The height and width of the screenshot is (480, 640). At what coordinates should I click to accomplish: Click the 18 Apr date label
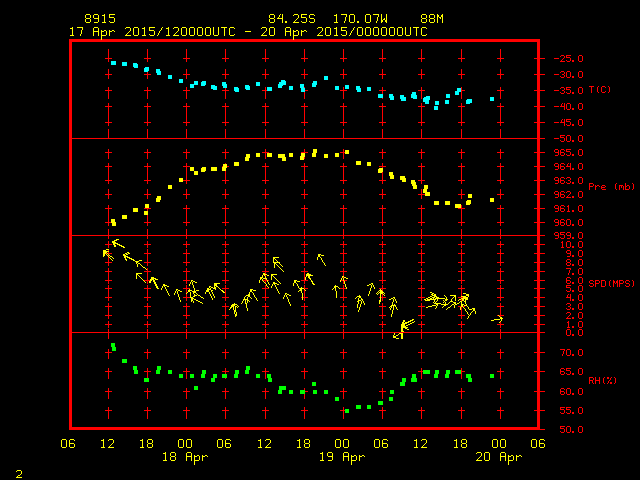185,457
